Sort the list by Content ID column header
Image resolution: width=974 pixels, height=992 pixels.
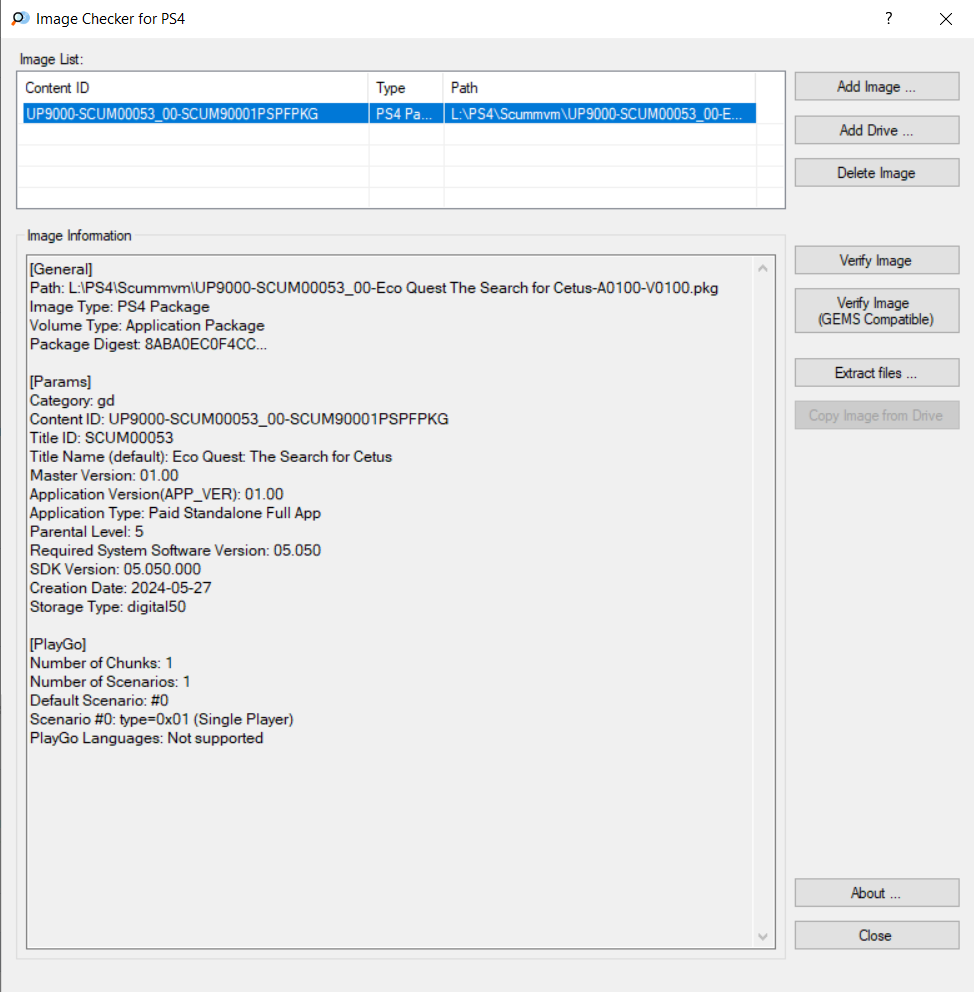point(193,88)
